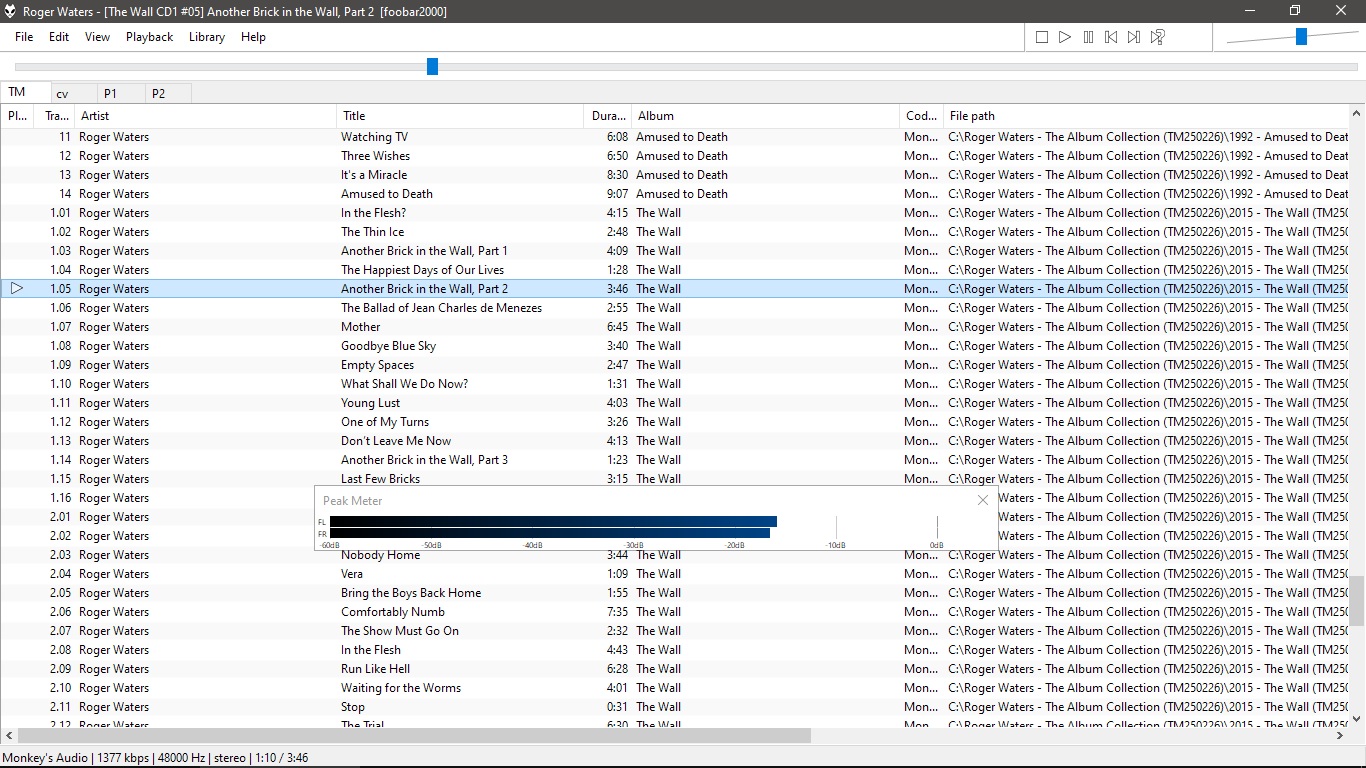Play a random track
This screenshot has height=768, width=1366.
1157,37
